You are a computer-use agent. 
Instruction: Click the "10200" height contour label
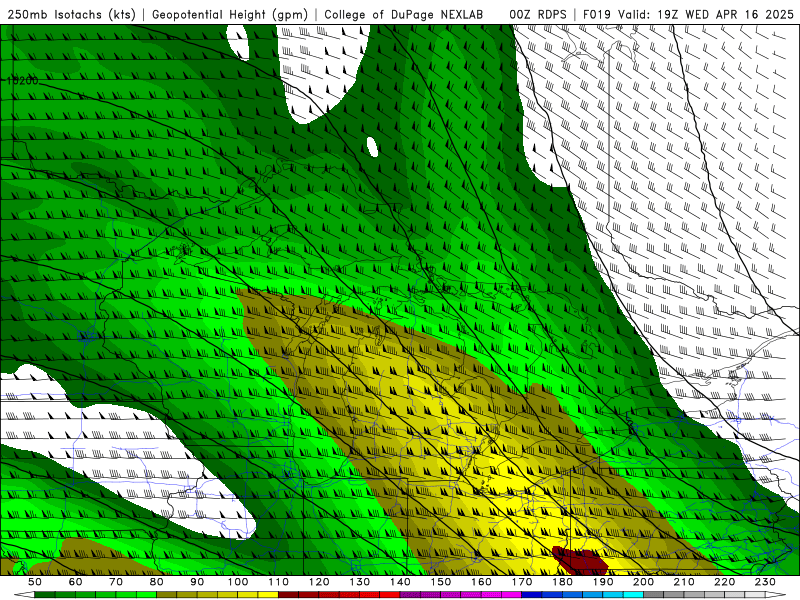pos(22,81)
